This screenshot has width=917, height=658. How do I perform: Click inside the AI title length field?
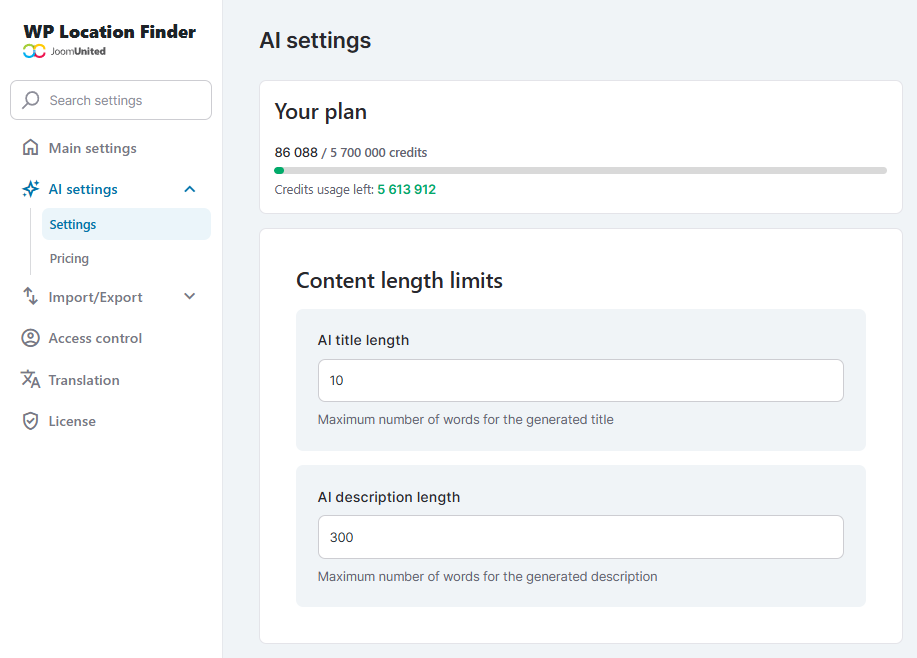tap(580, 380)
